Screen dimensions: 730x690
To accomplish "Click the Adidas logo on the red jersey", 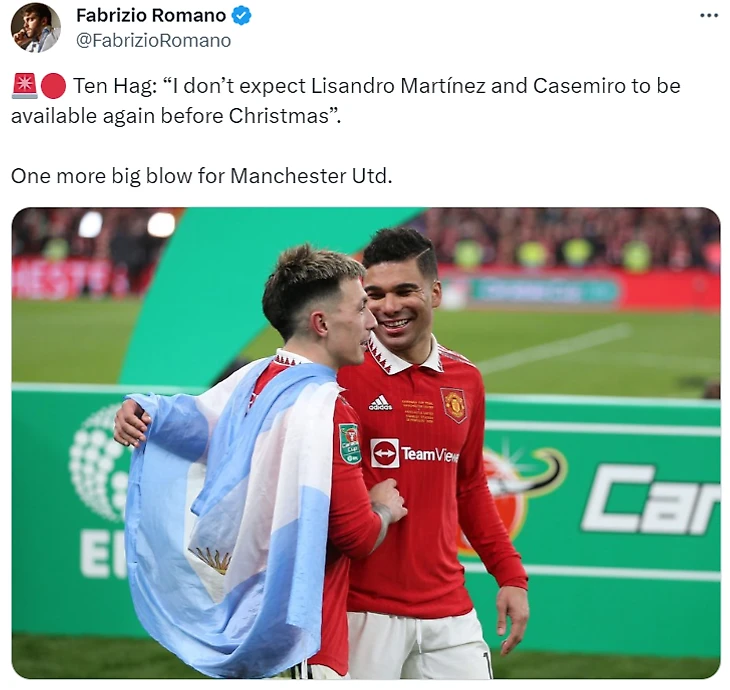I will tap(380, 403).
